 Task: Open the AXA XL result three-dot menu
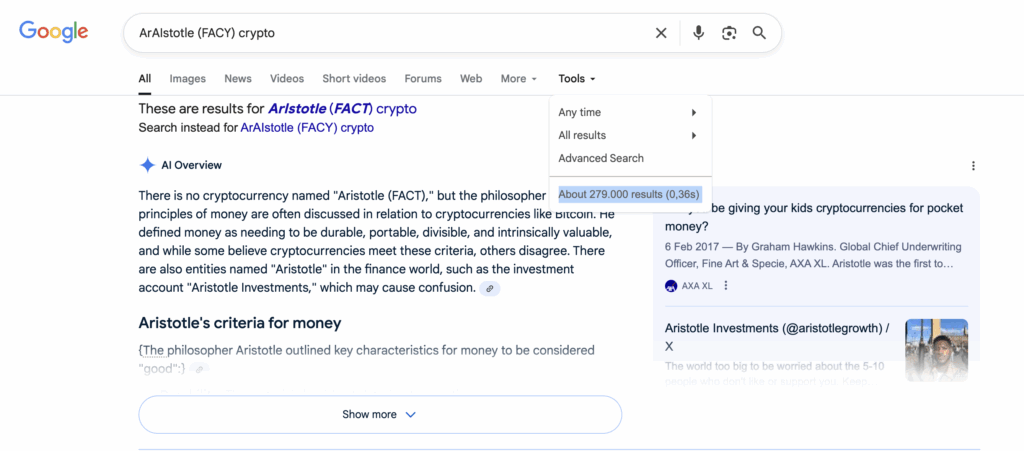pyautogui.click(x=726, y=286)
